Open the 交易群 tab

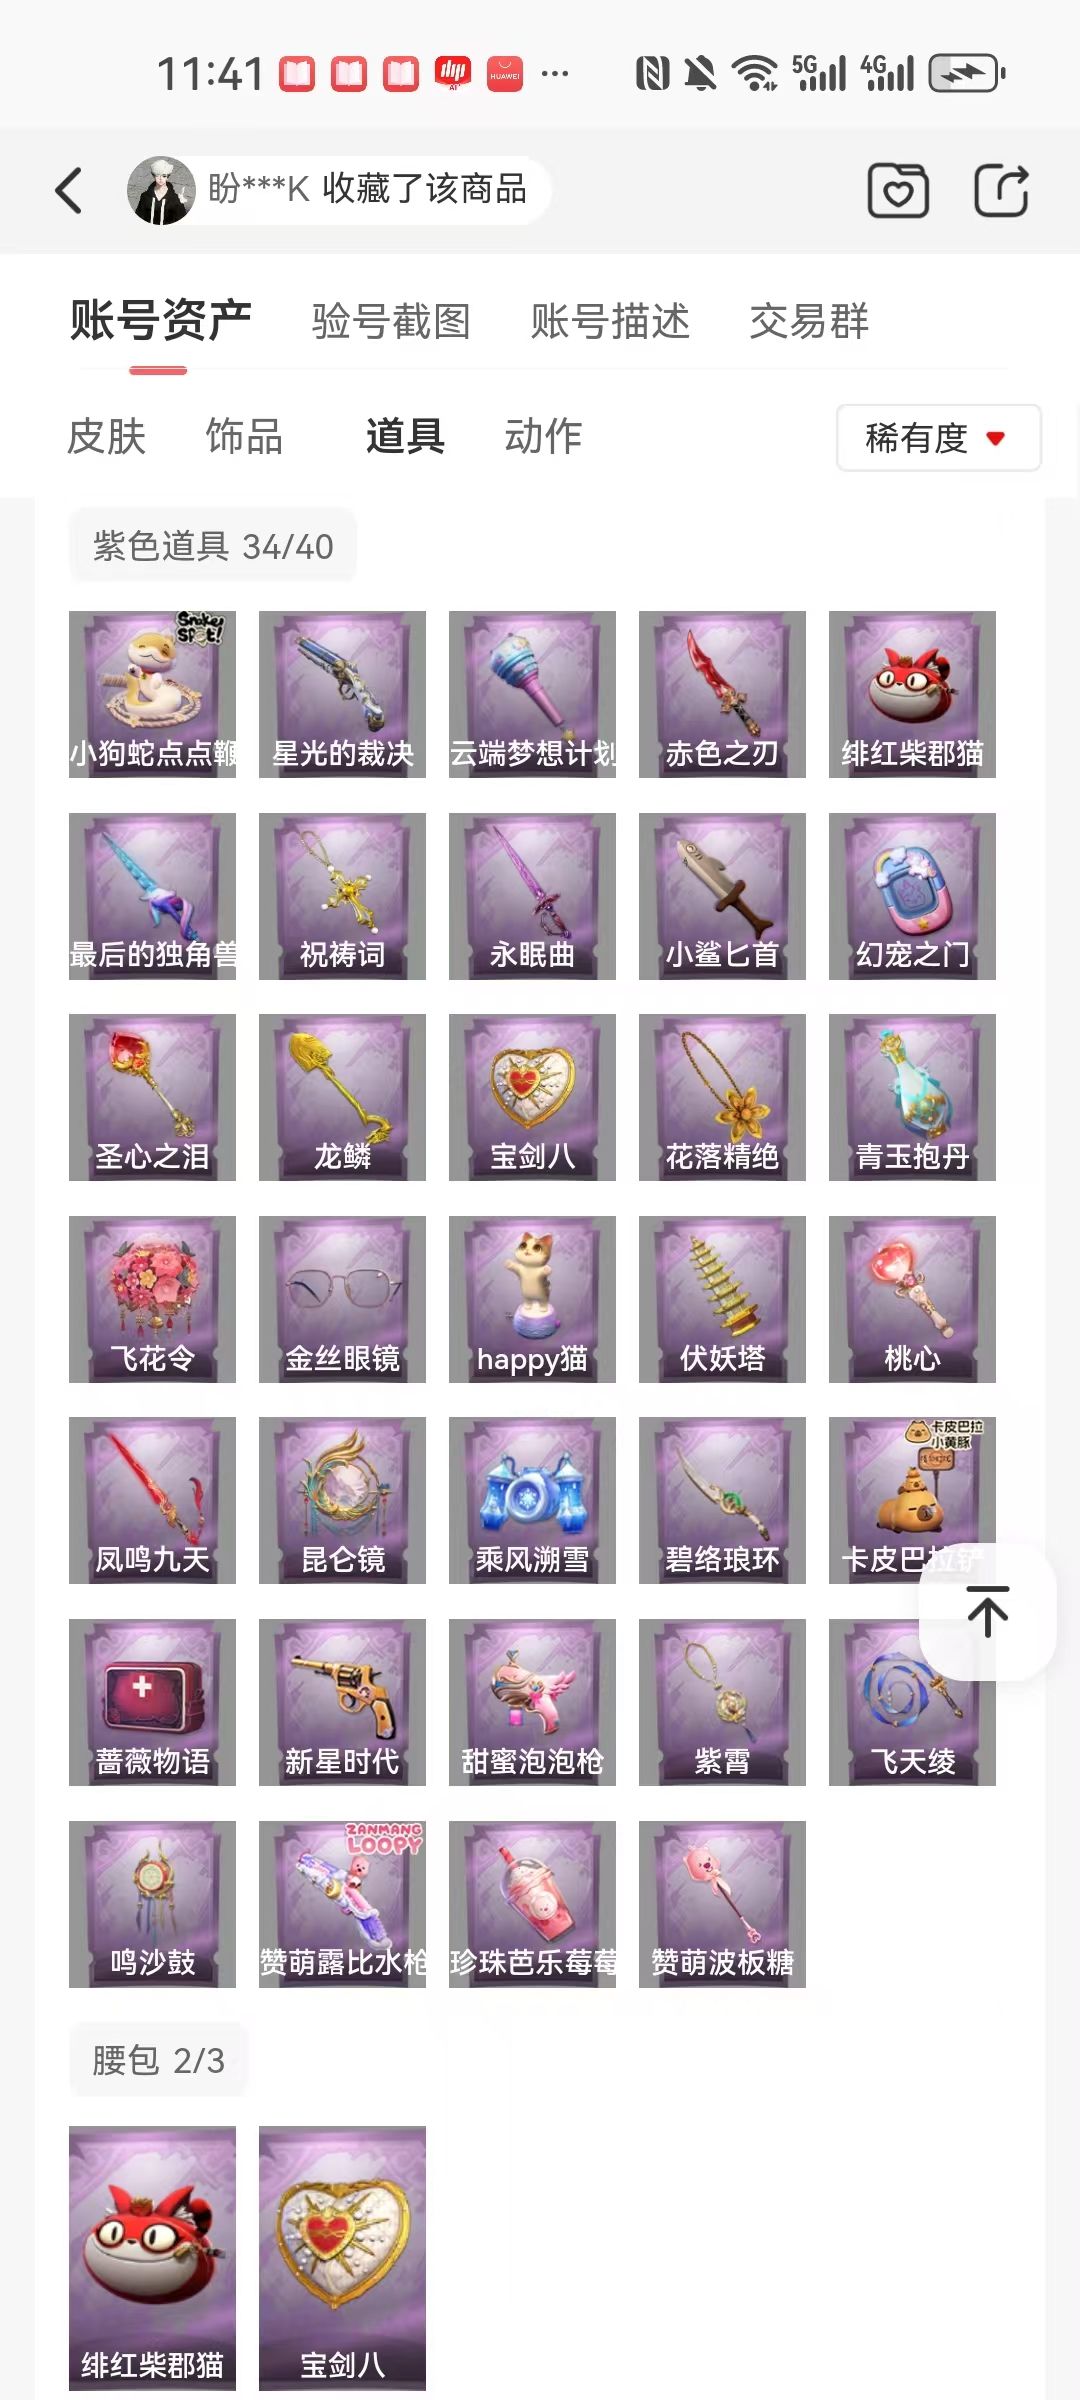(x=809, y=322)
